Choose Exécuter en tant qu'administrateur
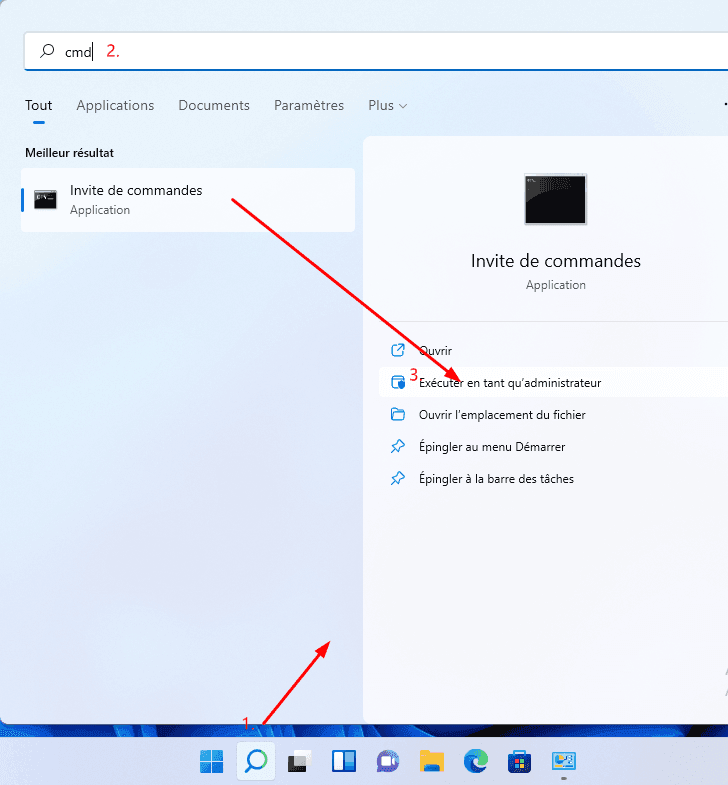This screenshot has width=728, height=785. point(510,383)
